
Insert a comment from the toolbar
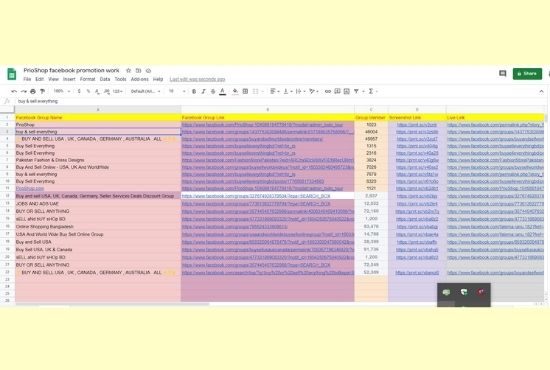(337, 91)
